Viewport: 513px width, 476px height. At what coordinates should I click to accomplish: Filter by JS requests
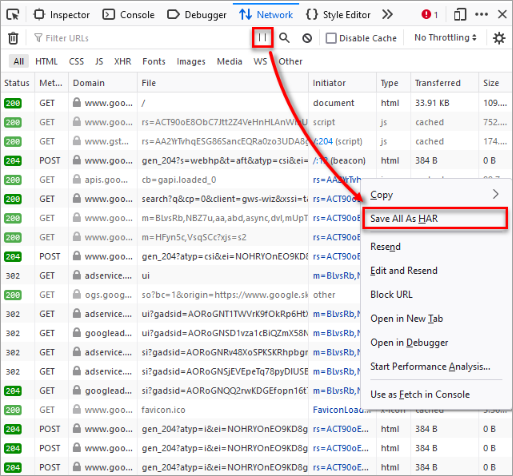(99, 61)
